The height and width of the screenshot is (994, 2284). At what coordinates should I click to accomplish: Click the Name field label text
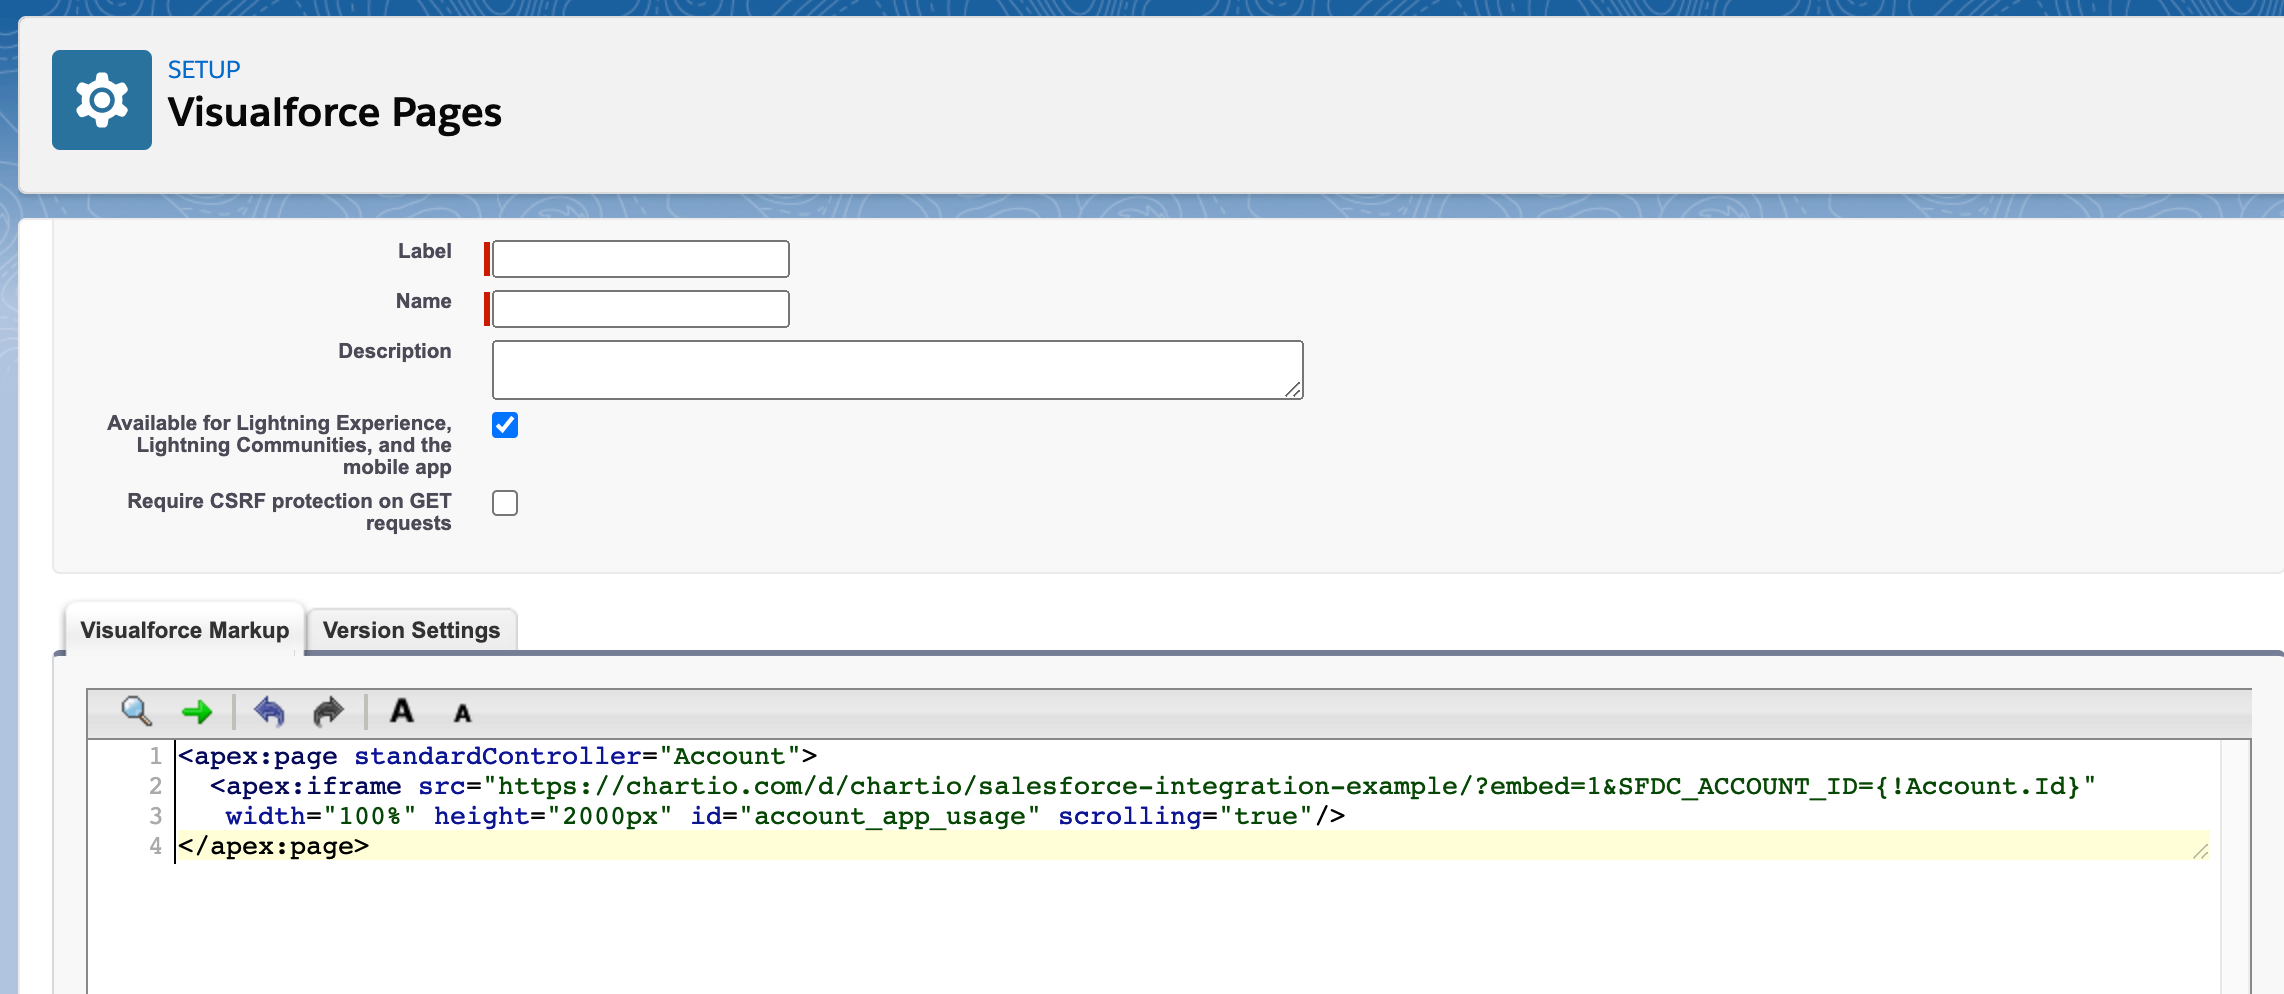pyautogui.click(x=424, y=301)
